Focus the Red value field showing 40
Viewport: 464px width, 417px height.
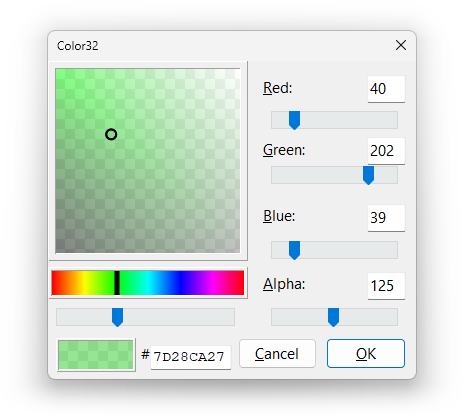pos(386,89)
